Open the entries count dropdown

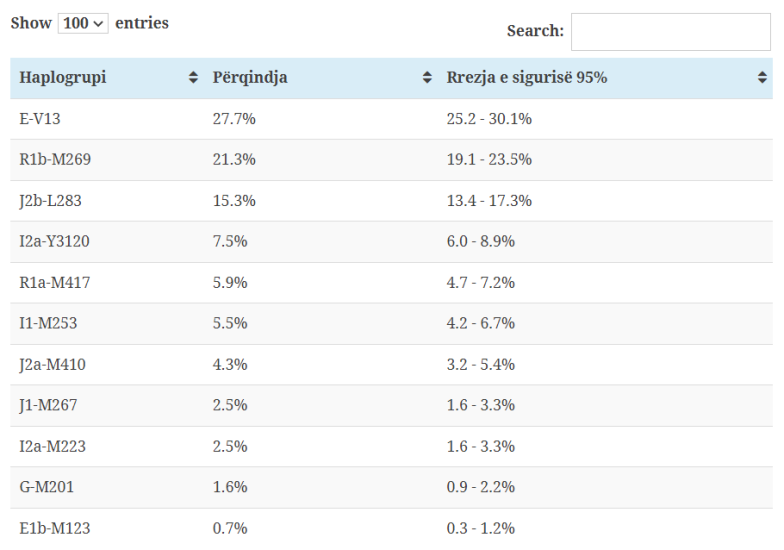click(83, 23)
